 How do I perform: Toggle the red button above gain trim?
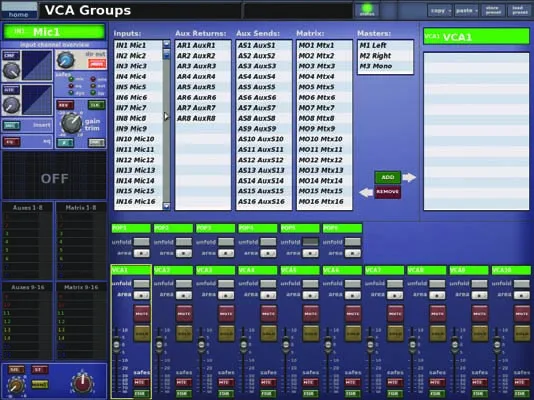click(x=65, y=105)
